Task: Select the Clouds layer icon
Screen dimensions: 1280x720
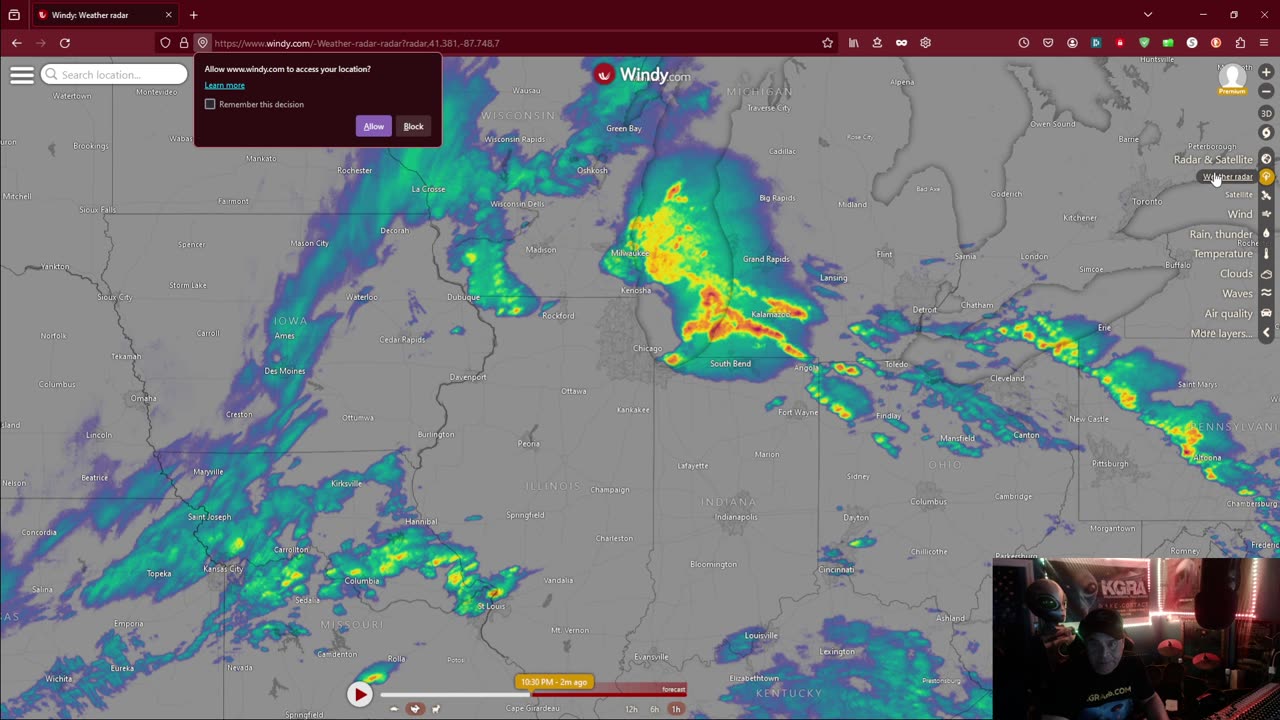Action: point(1266,274)
